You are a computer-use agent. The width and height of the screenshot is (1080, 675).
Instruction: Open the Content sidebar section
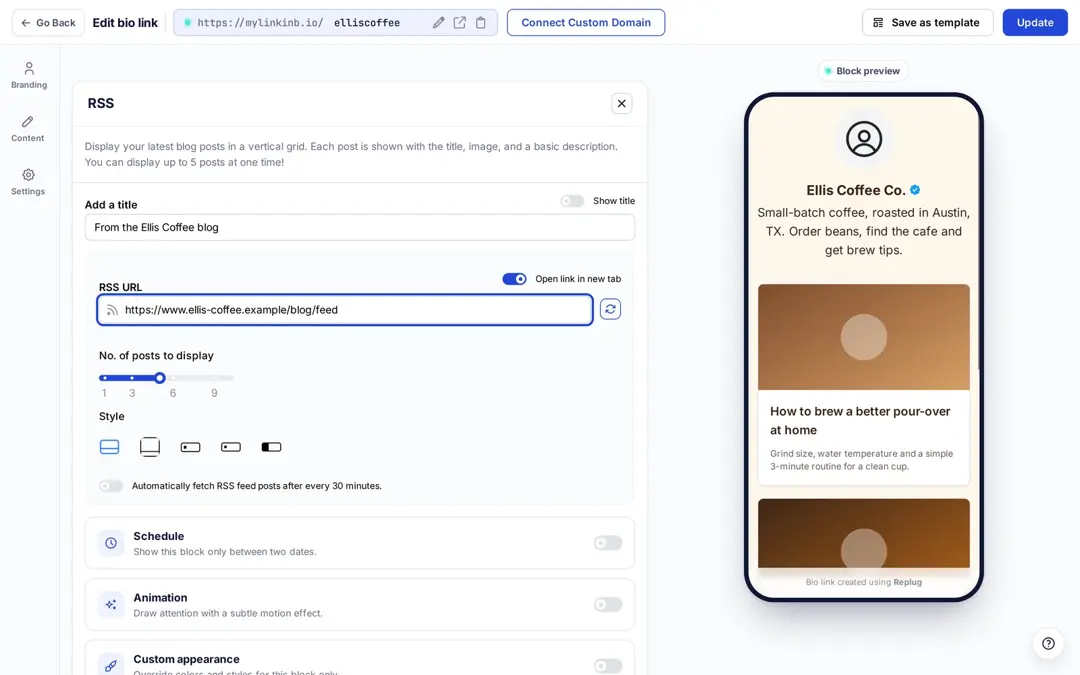[x=28, y=129]
